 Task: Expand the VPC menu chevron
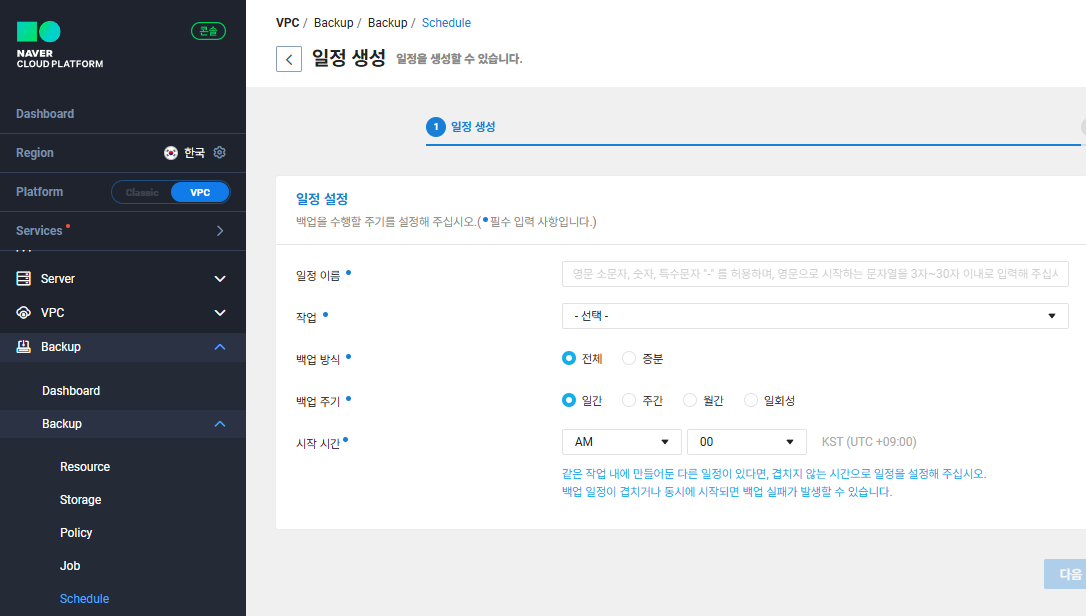tap(220, 313)
